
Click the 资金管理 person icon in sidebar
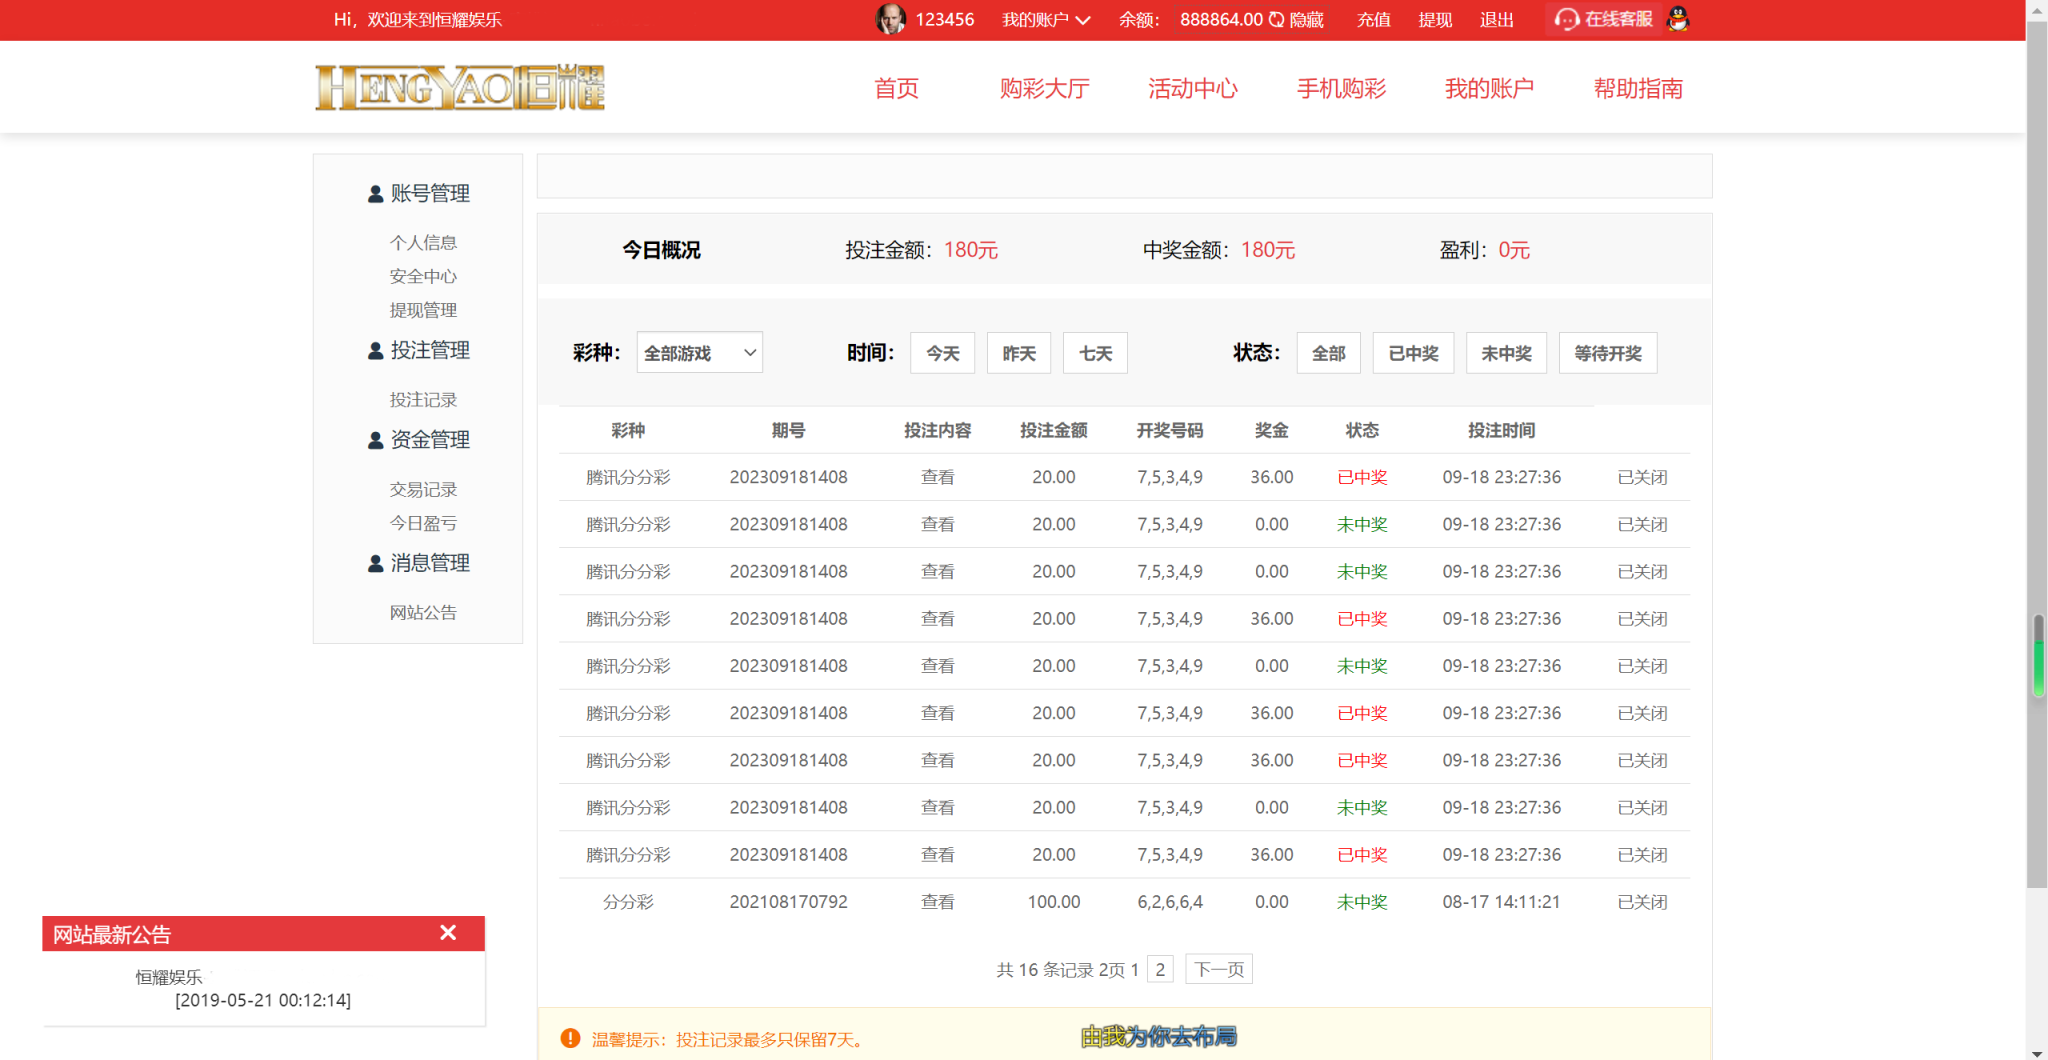[376, 440]
